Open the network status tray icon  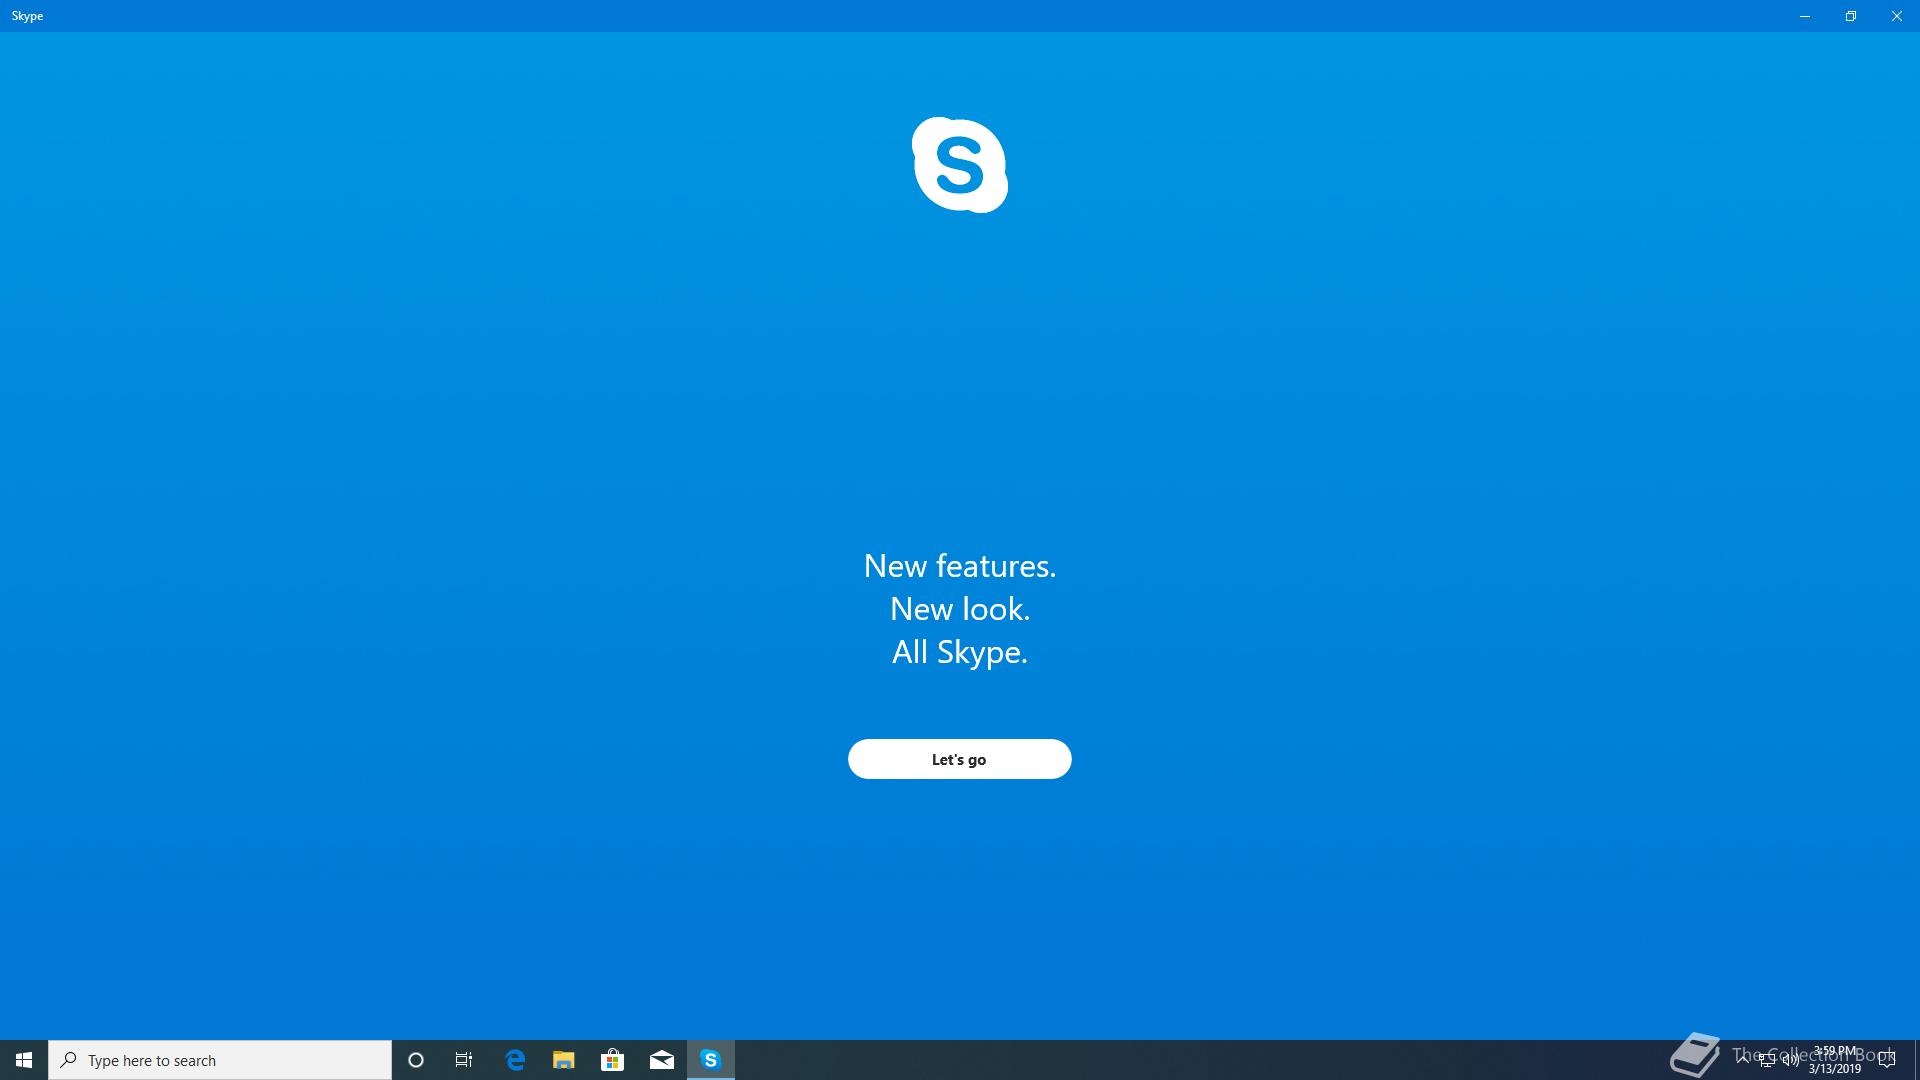click(x=1767, y=1060)
